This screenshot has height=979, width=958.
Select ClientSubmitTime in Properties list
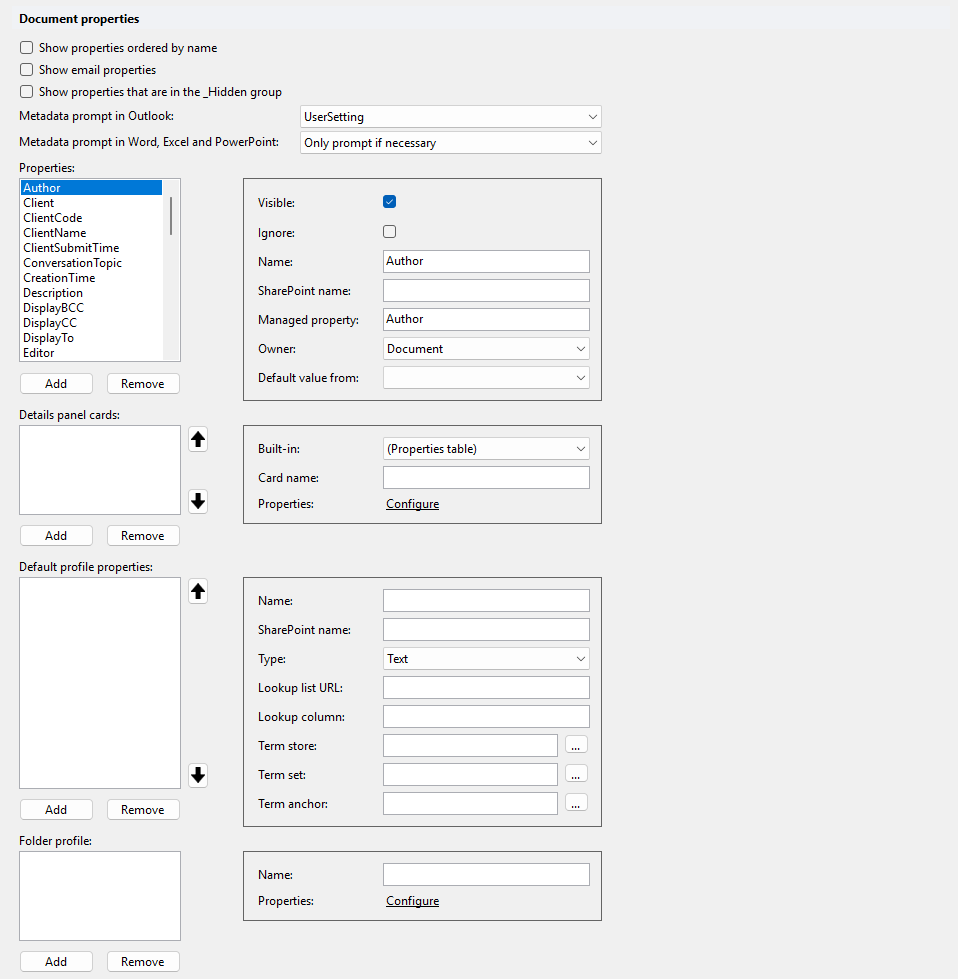point(91,248)
